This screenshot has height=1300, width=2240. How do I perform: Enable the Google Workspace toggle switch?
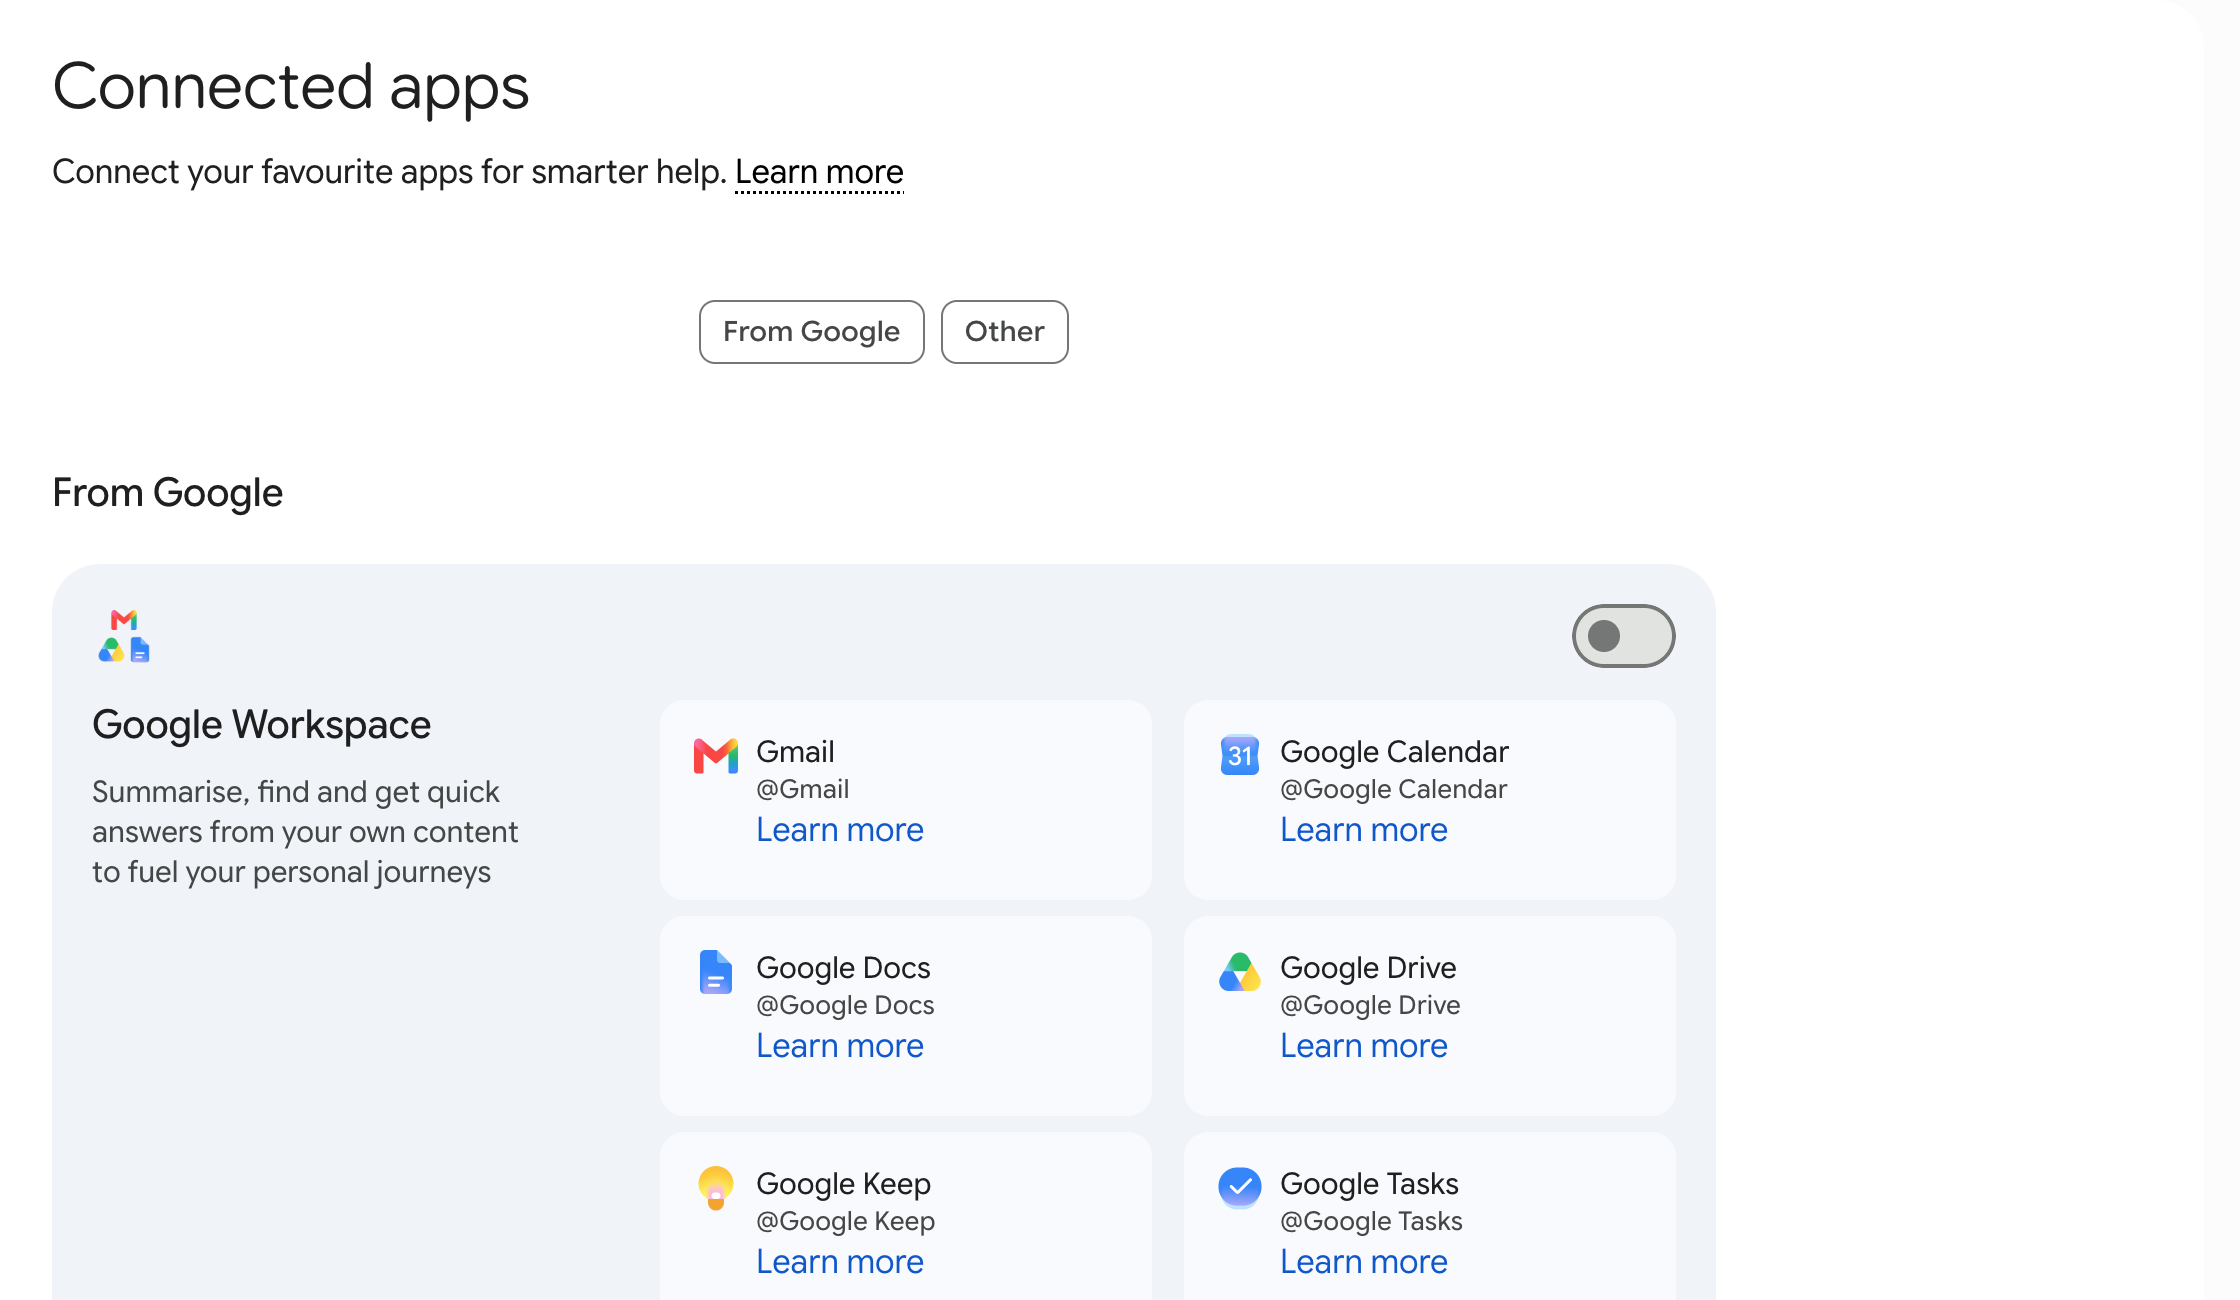1624,636
